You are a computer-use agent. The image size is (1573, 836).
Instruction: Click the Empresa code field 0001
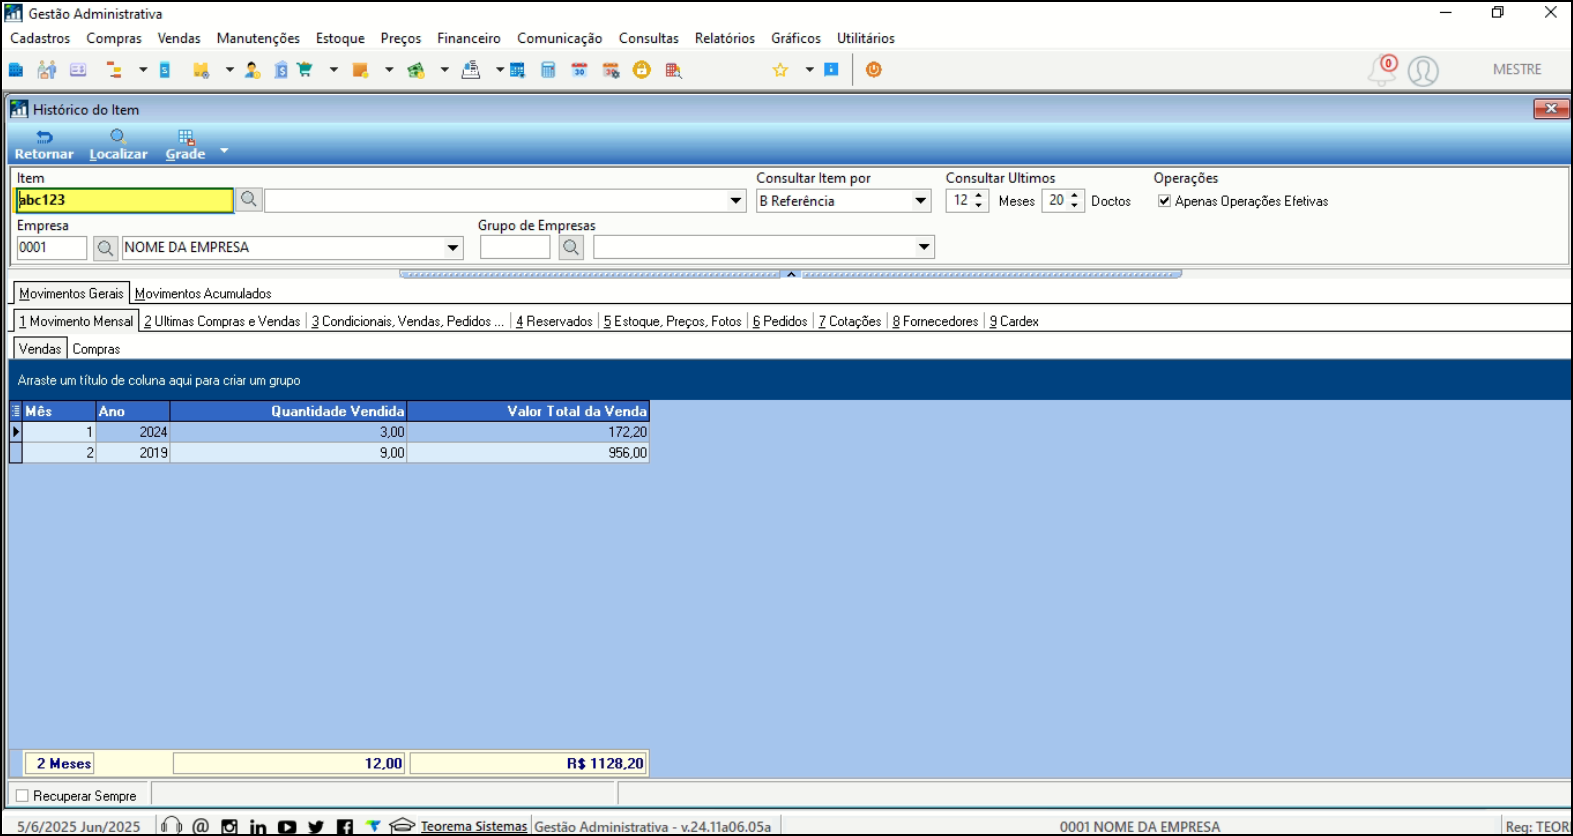[52, 247]
